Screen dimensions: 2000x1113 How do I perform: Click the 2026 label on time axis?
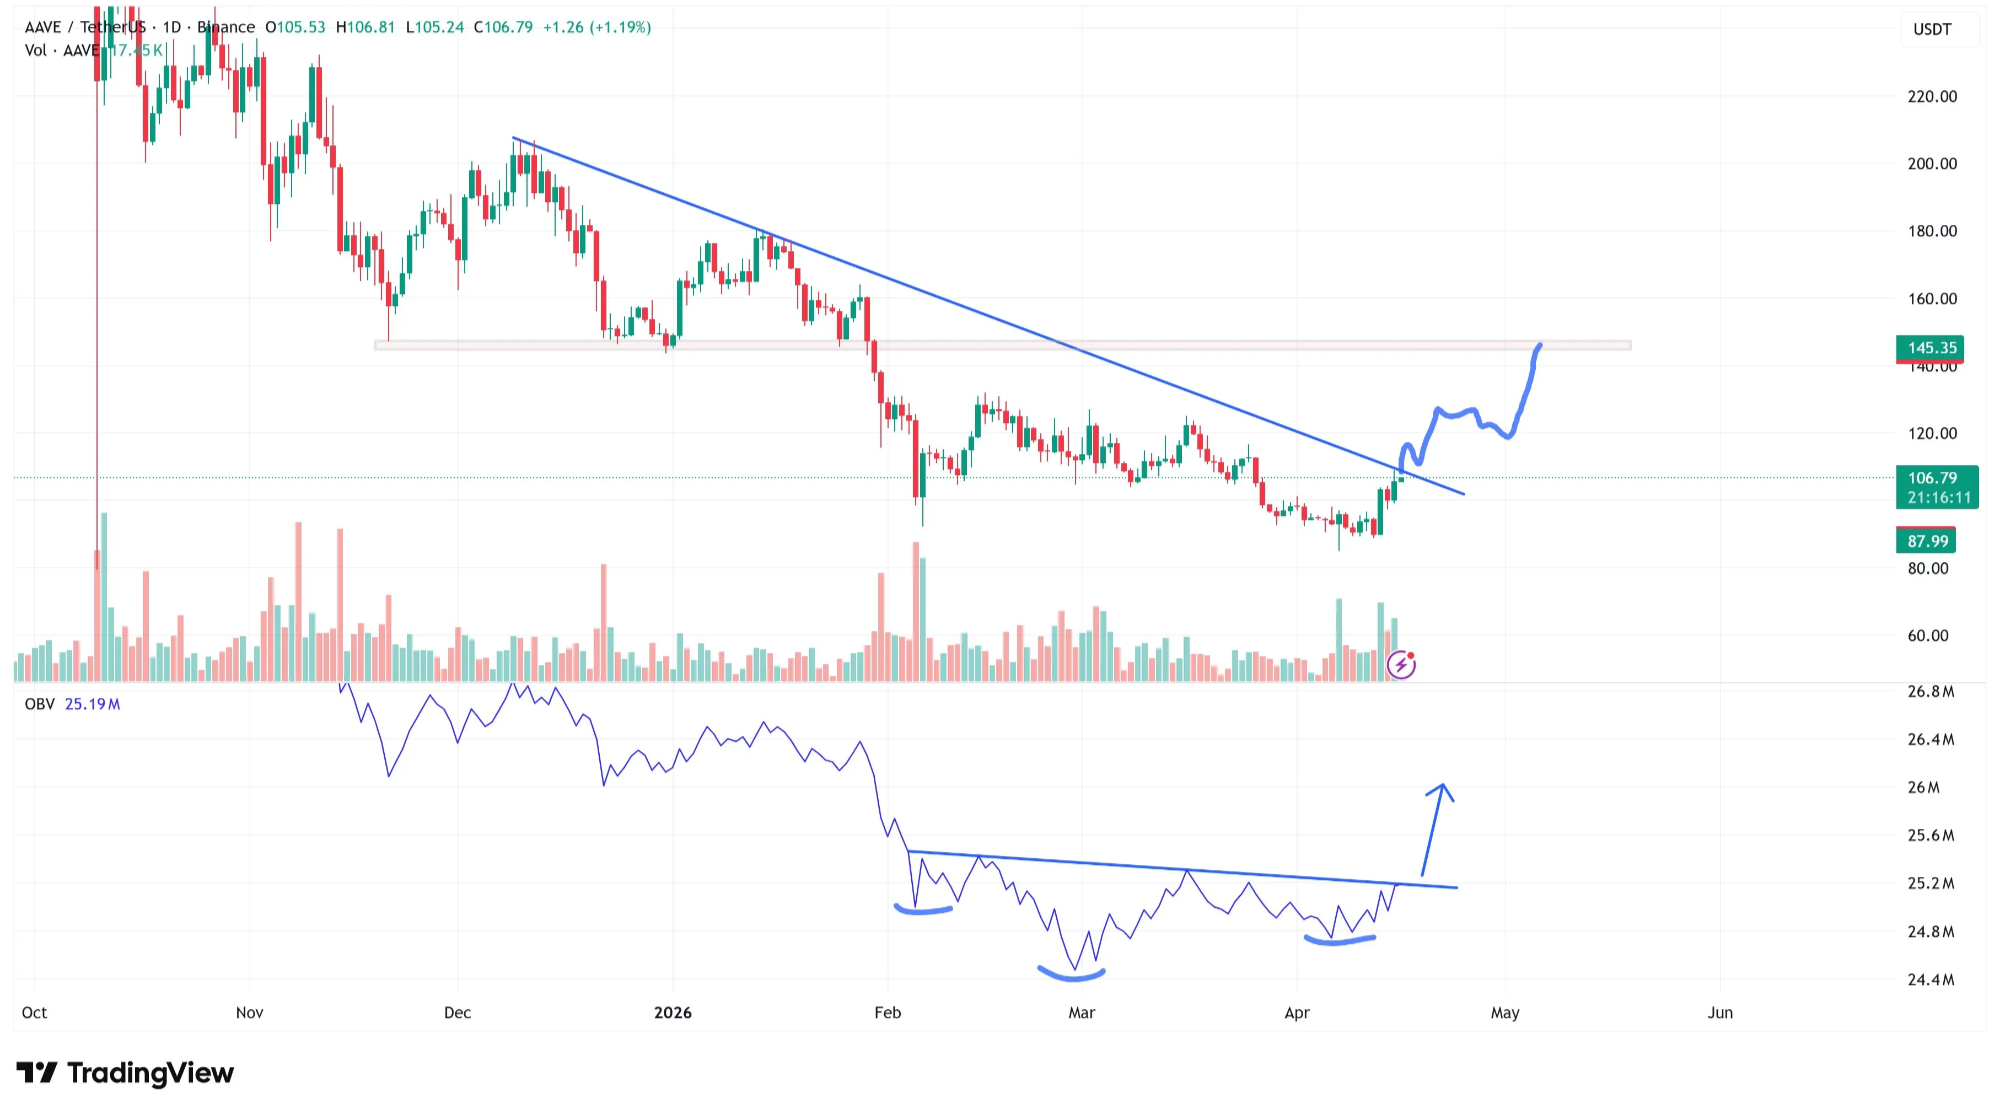pyautogui.click(x=673, y=1012)
